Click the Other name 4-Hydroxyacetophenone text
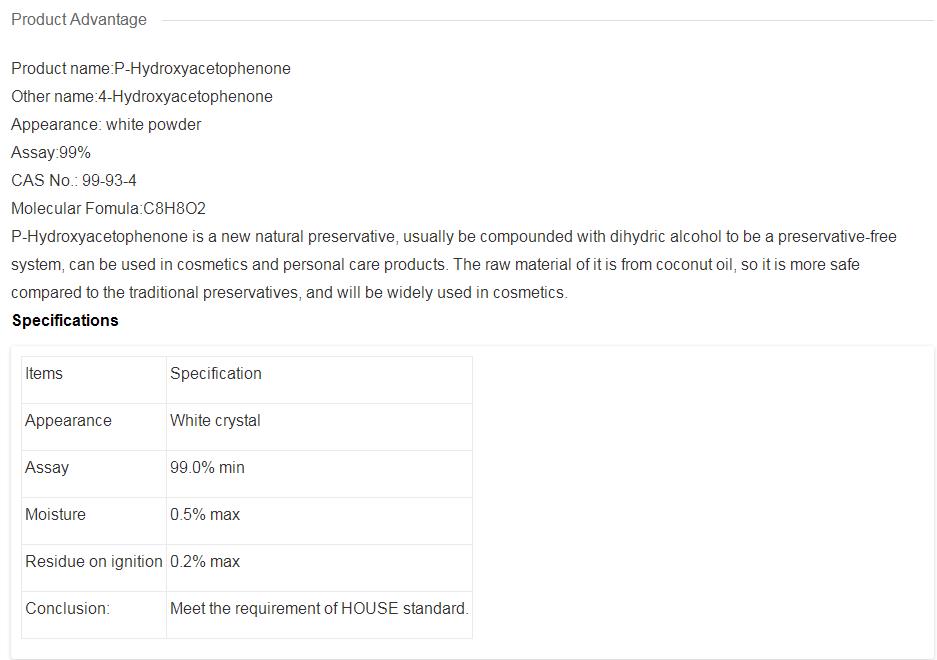 (141, 97)
